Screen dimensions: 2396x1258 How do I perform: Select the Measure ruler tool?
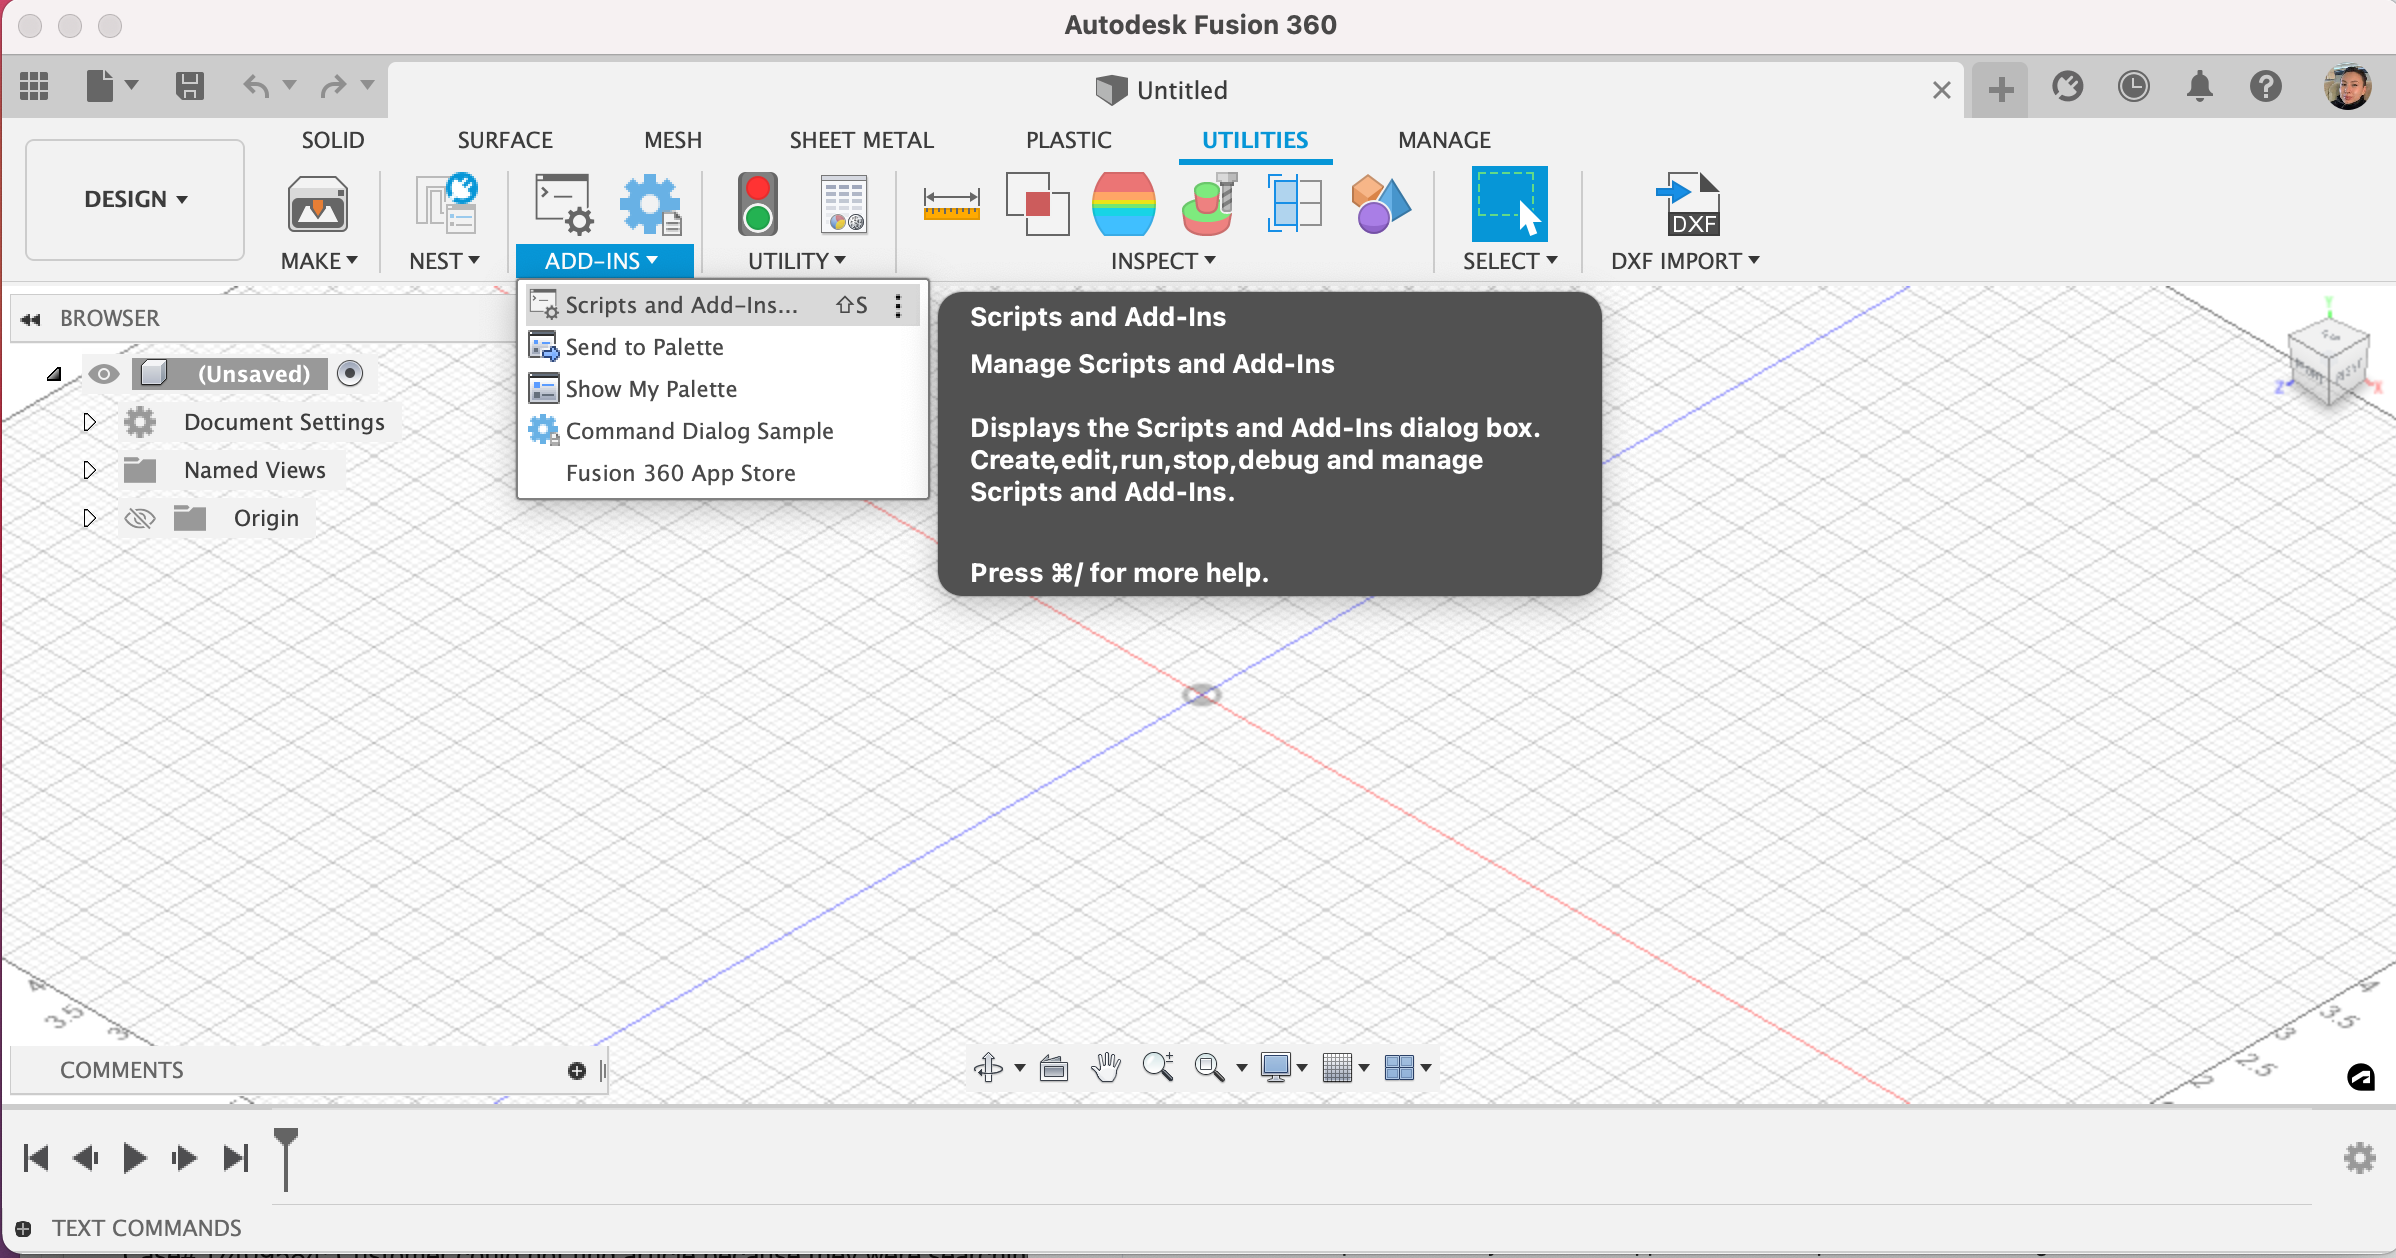951,204
